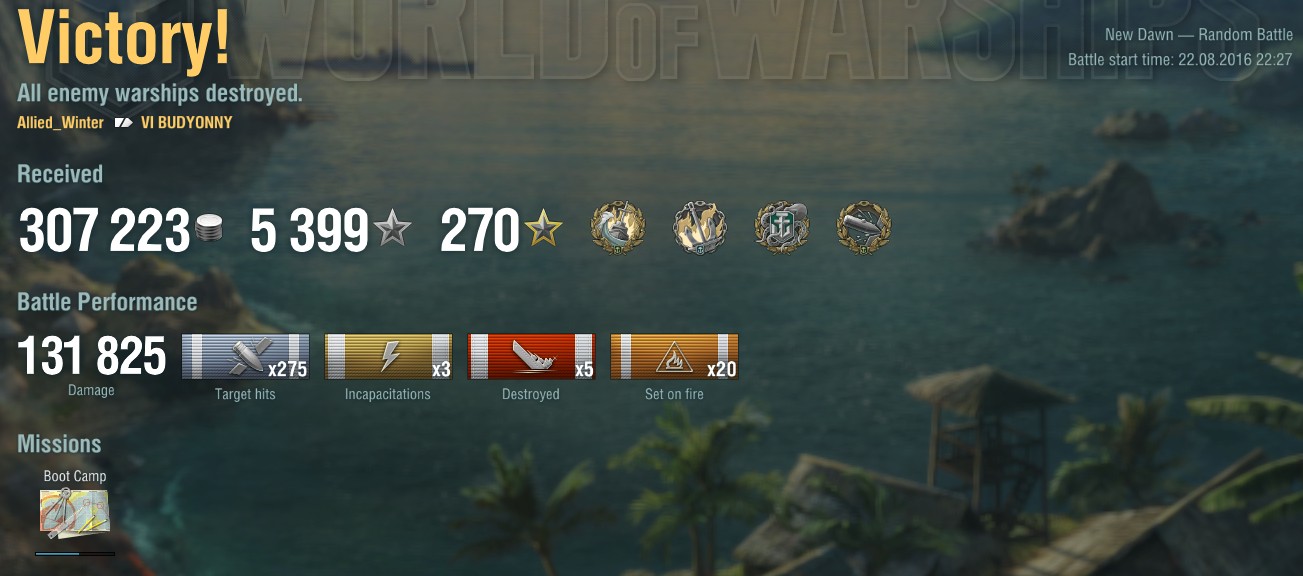The width and height of the screenshot is (1303, 576).
Task: Click the gold free XP star icon
Action: point(544,231)
